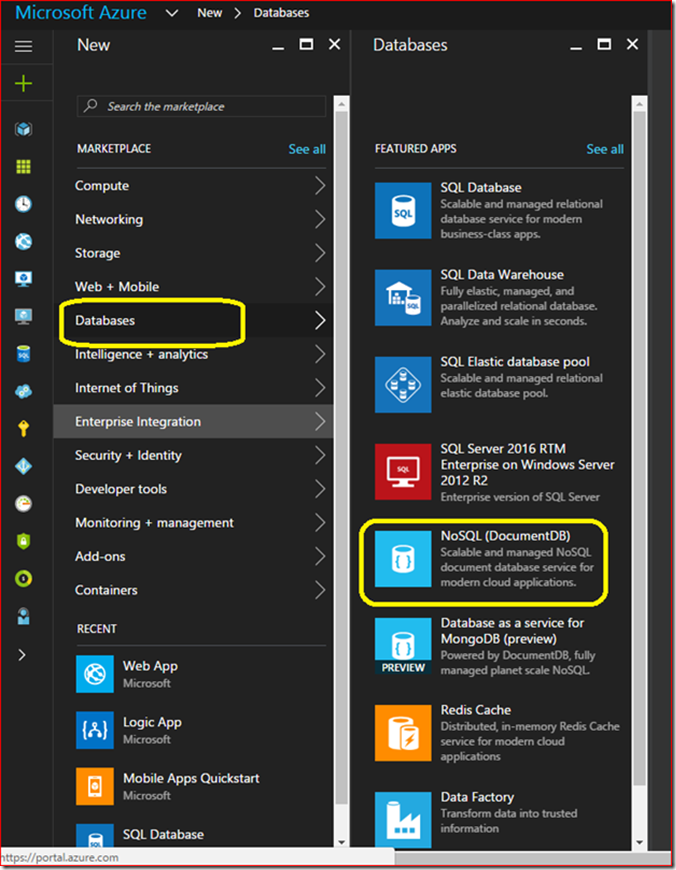Screen dimensions: 676x870
Task: Open Security Center shield icon in sidebar
Action: coord(23,541)
